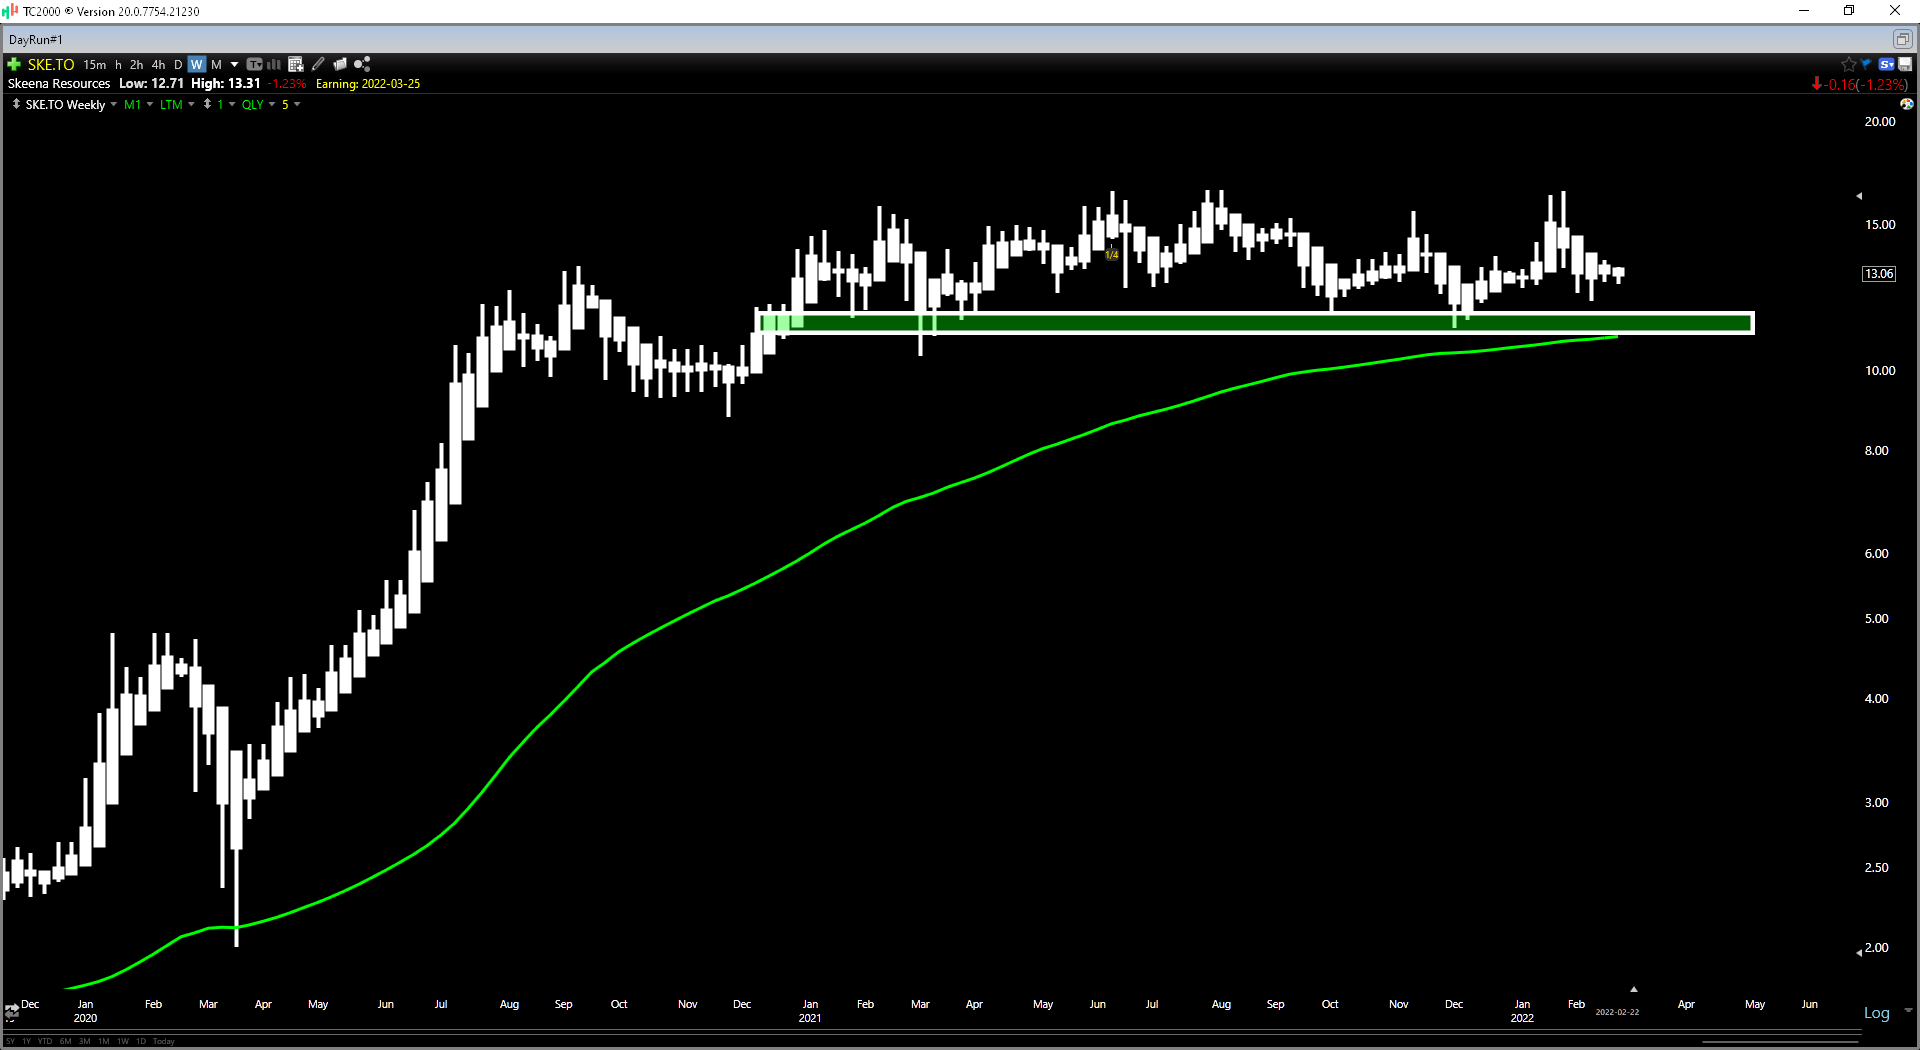The image size is (1920, 1050).
Task: Click the 1/4 marker on the chart
Action: point(1112,255)
